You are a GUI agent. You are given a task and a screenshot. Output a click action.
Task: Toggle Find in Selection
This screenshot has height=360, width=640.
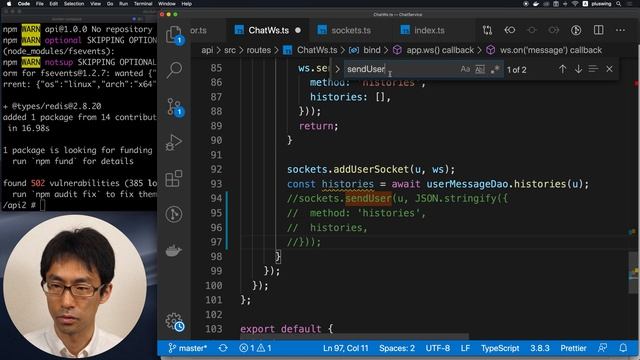pos(593,69)
